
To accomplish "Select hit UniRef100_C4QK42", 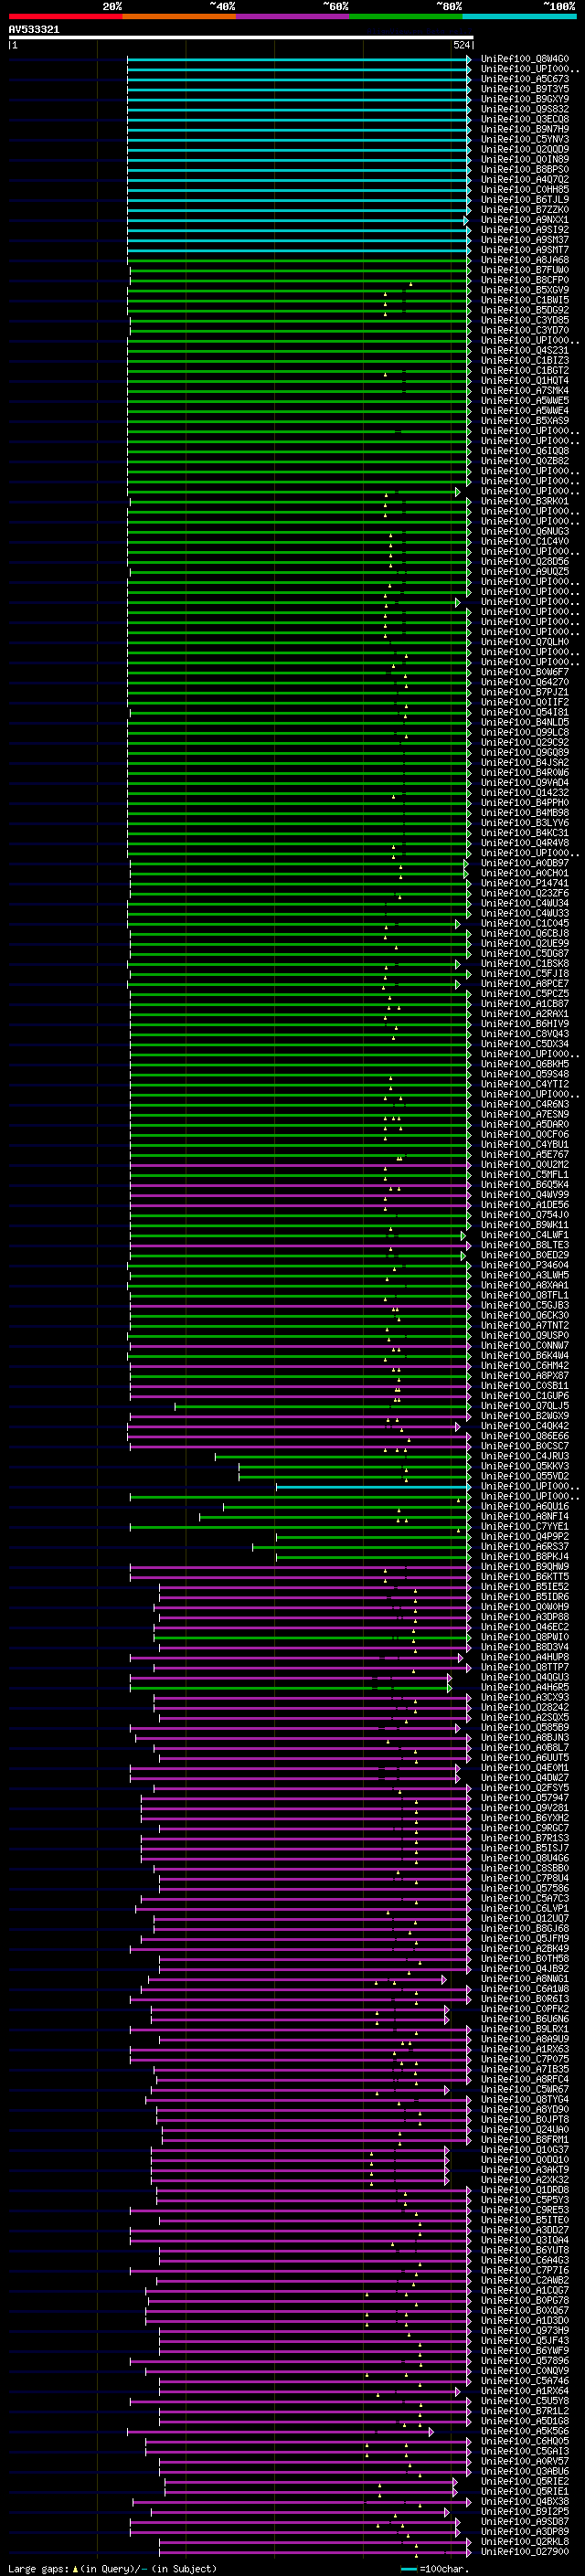I will pos(524,1426).
